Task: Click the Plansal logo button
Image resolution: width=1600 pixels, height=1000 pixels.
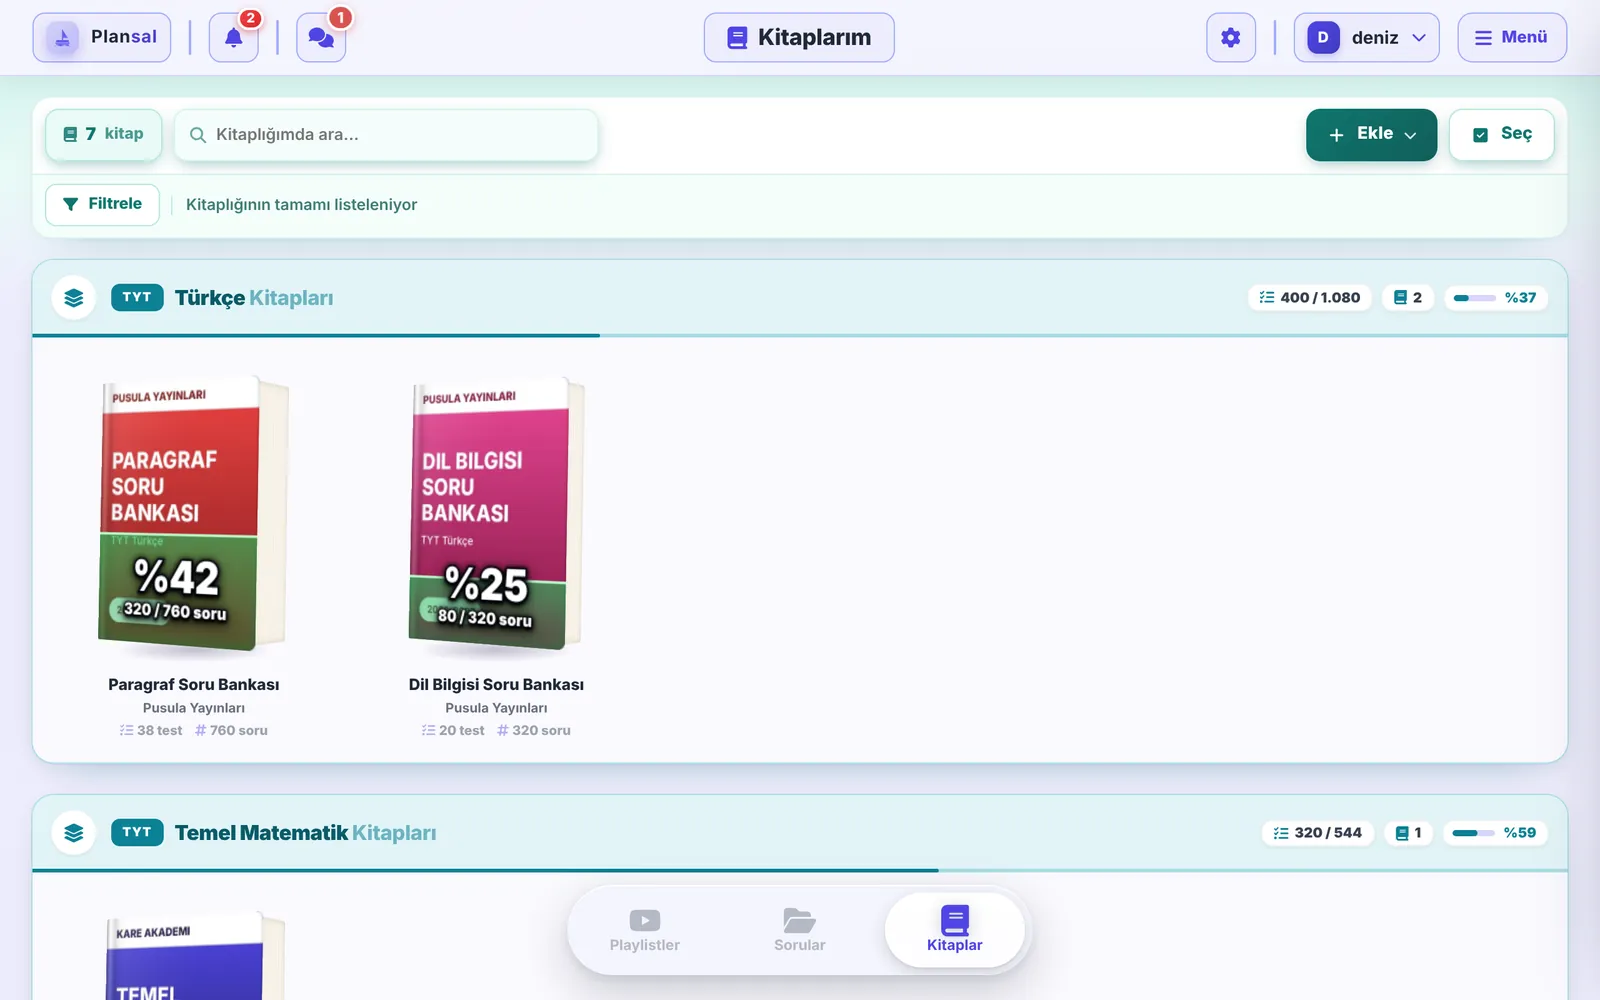Action: tap(102, 38)
